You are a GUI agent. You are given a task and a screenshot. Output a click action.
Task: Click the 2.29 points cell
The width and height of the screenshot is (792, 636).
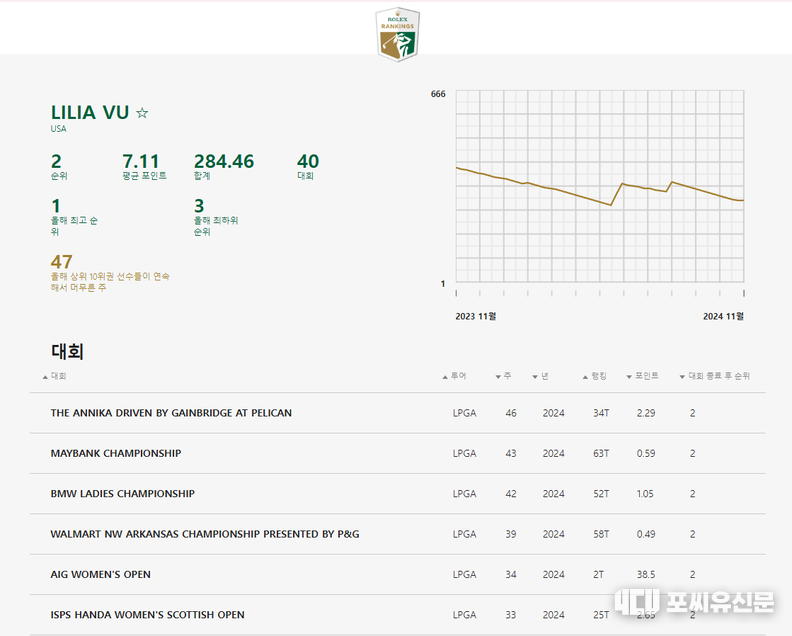click(x=646, y=413)
